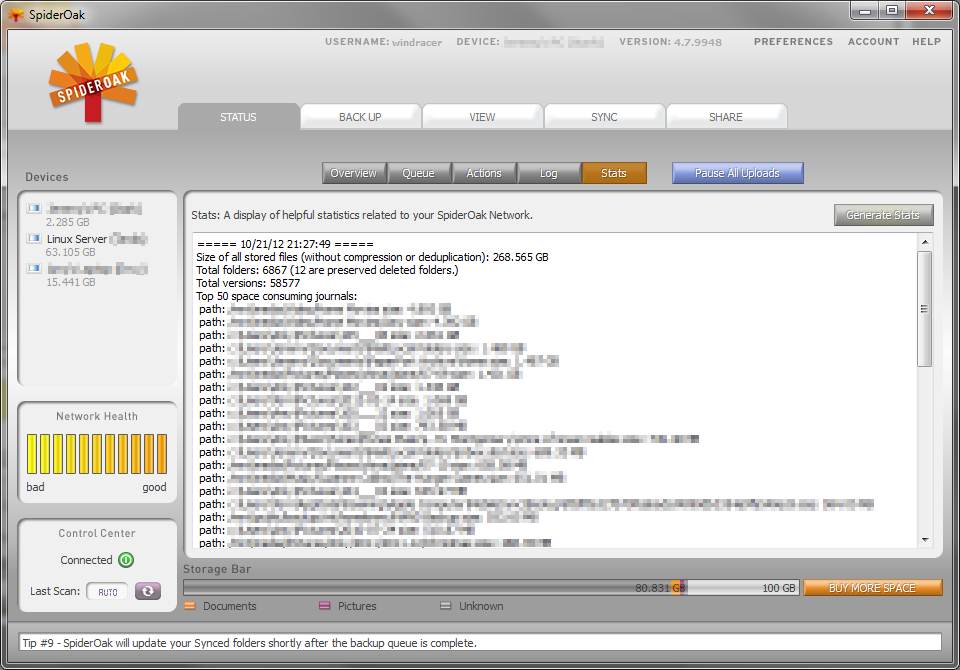Click the 'Total folders: 6867' line
This screenshot has height=670, width=960.
[327, 270]
